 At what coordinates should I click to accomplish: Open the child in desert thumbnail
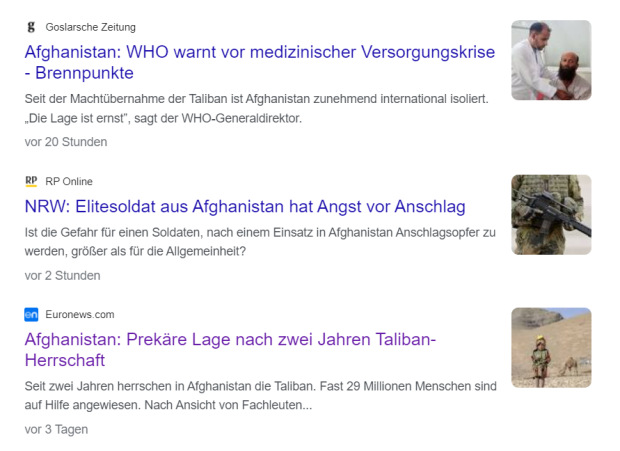click(x=551, y=348)
